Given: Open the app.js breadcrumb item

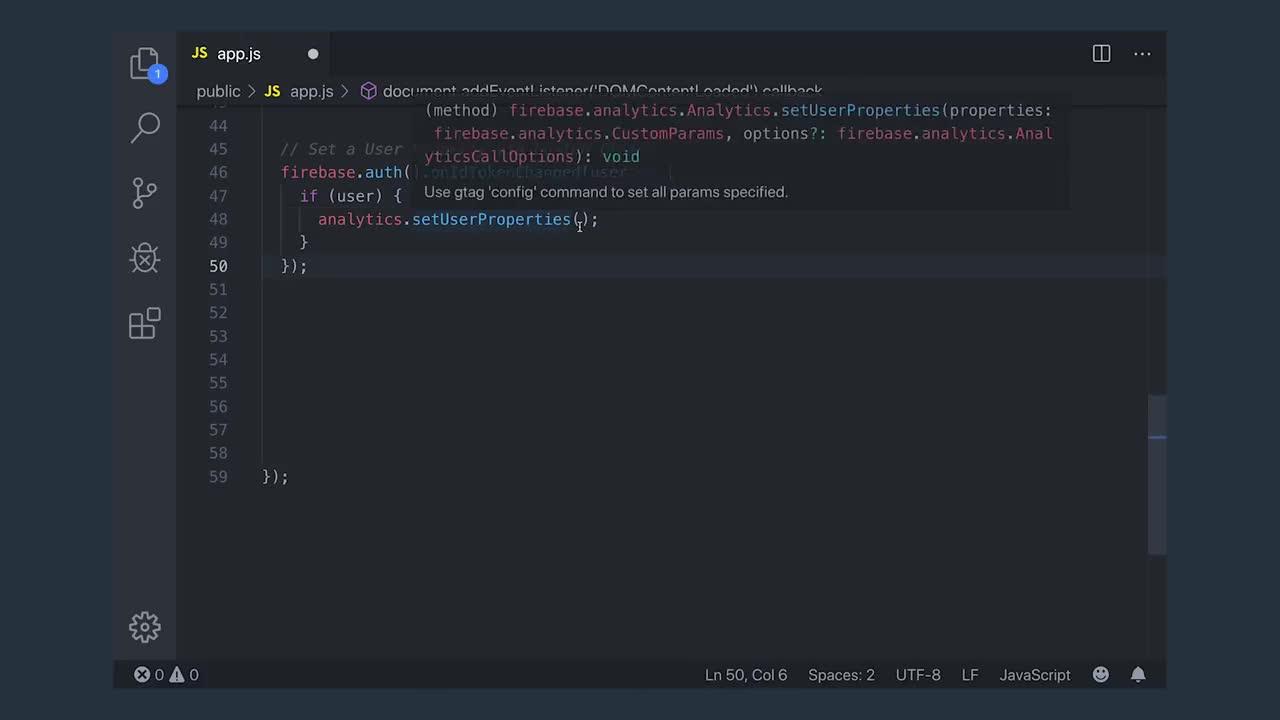Looking at the screenshot, I should click(311, 91).
